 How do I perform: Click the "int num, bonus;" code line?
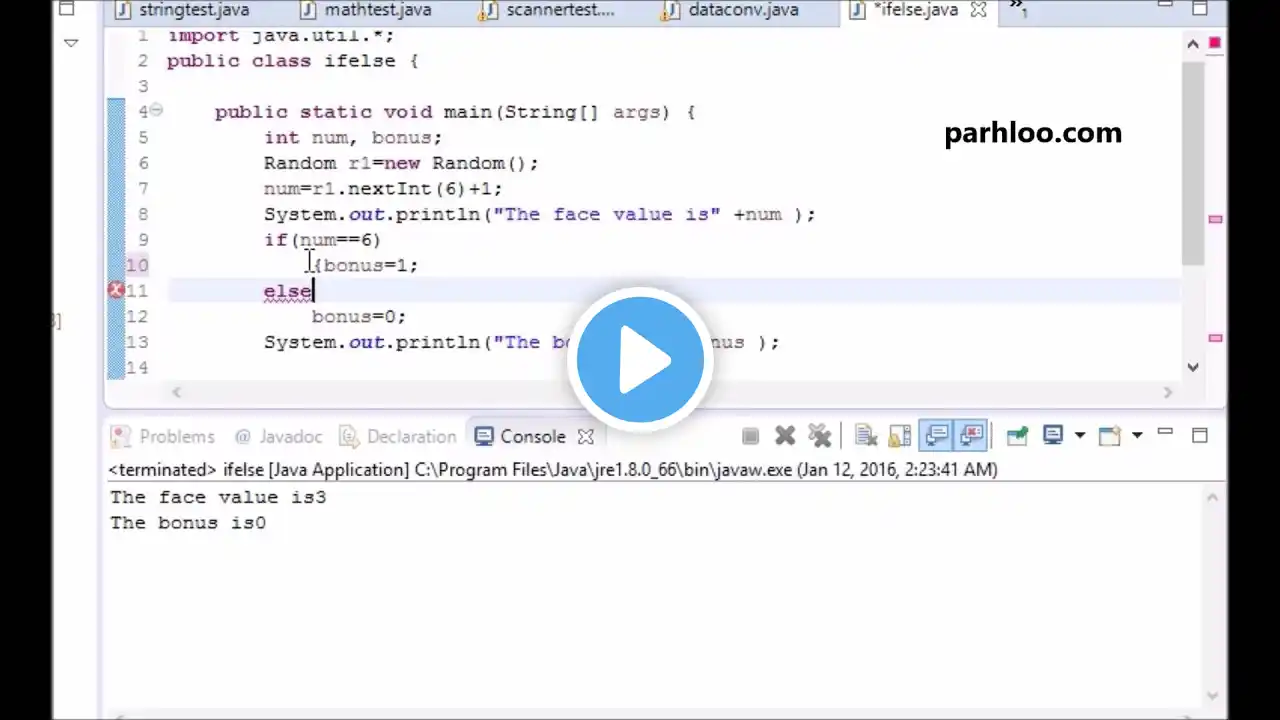coord(352,138)
